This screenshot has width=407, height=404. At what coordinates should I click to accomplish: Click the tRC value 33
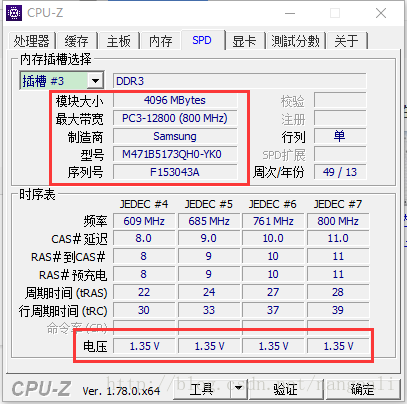(x=209, y=310)
